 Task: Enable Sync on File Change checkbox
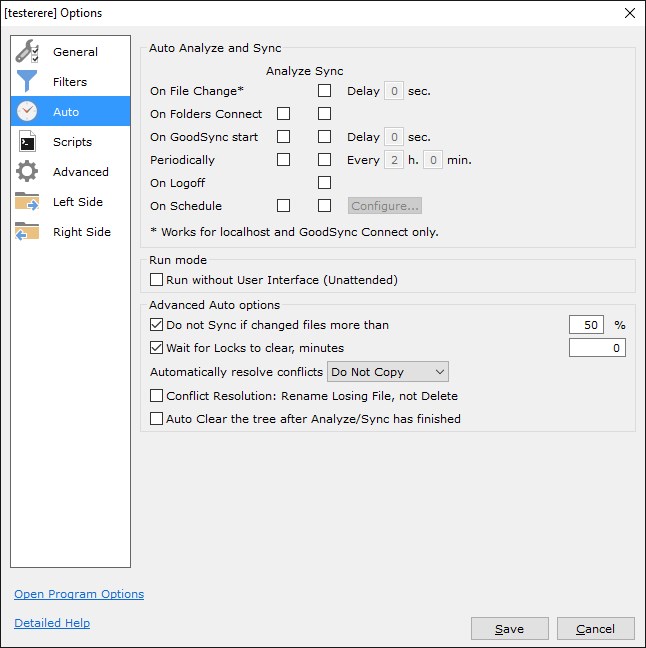324,91
